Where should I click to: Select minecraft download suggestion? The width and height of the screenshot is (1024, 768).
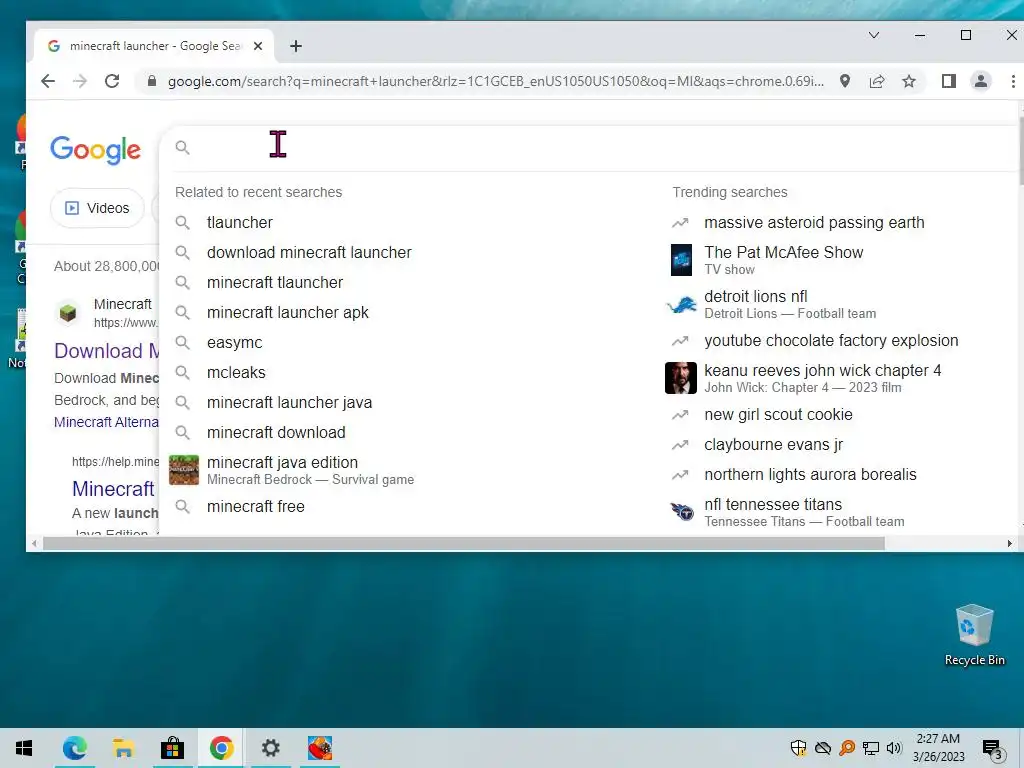(x=276, y=433)
